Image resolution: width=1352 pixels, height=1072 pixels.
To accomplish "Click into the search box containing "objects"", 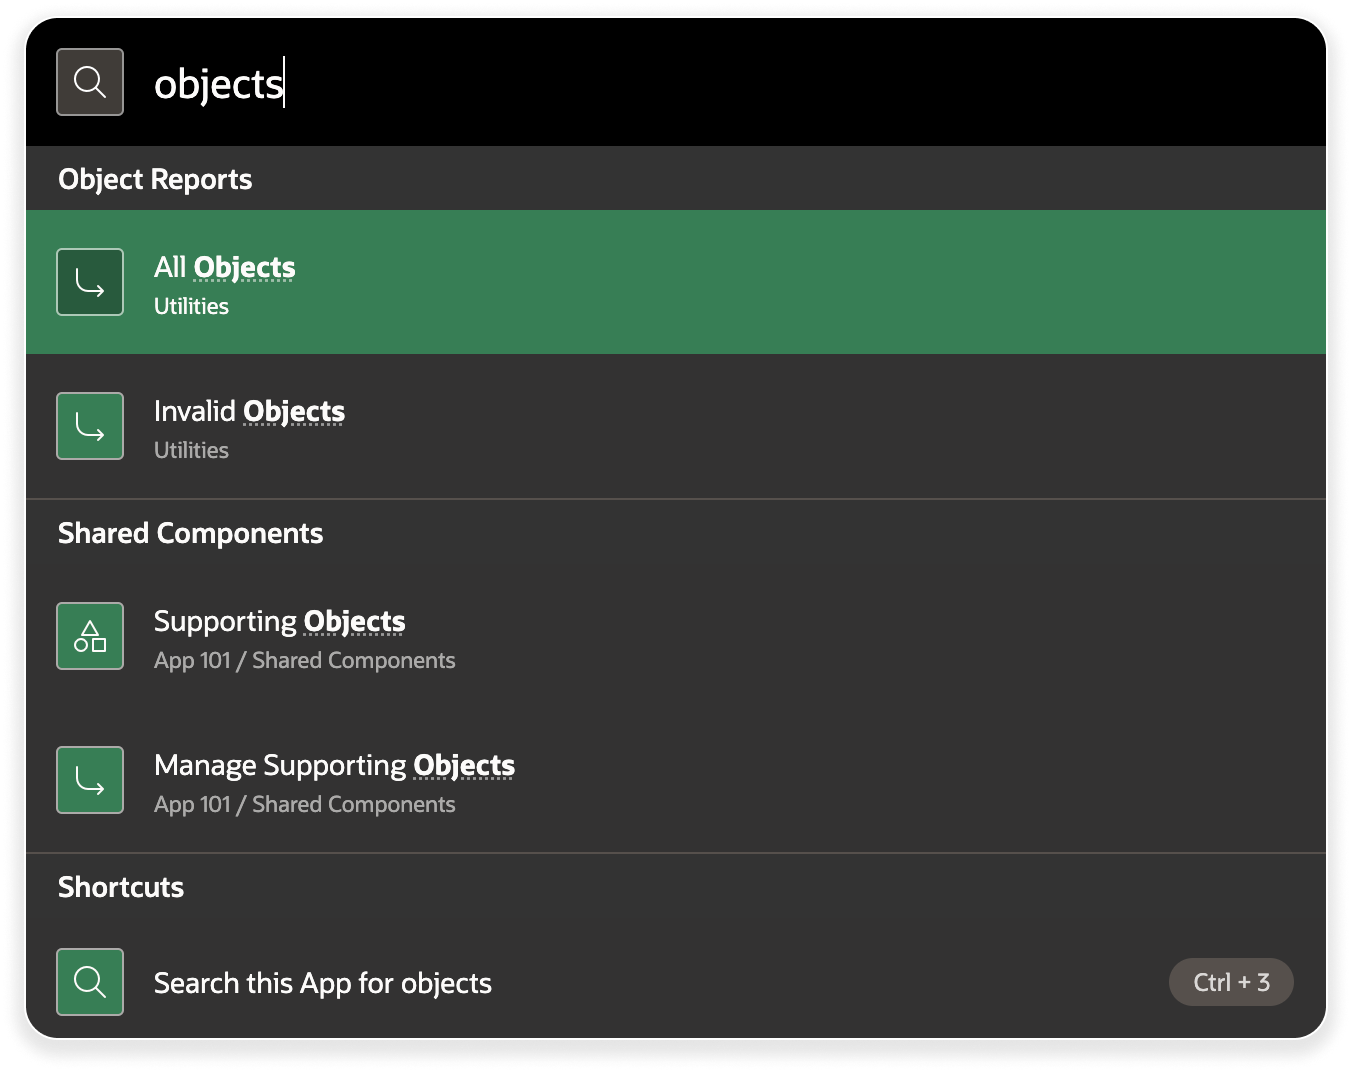I will click(x=700, y=84).
